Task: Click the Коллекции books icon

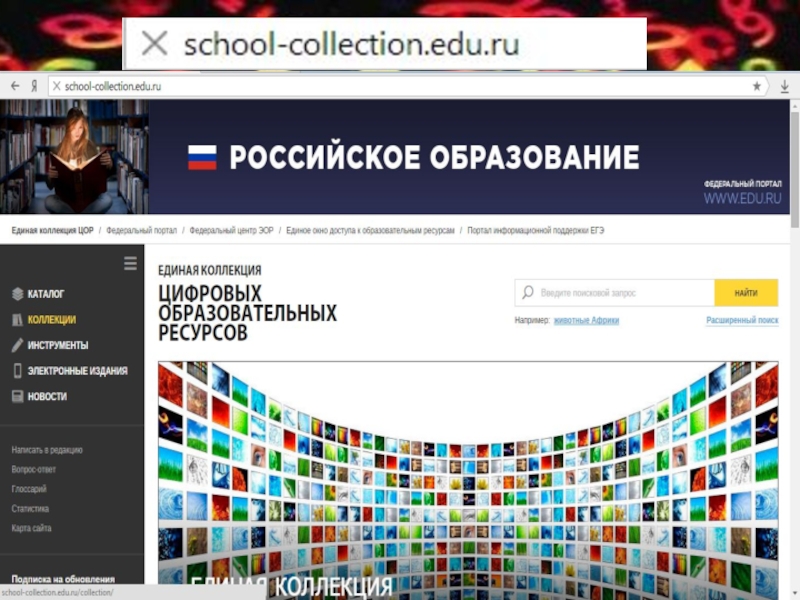Action: (x=17, y=320)
